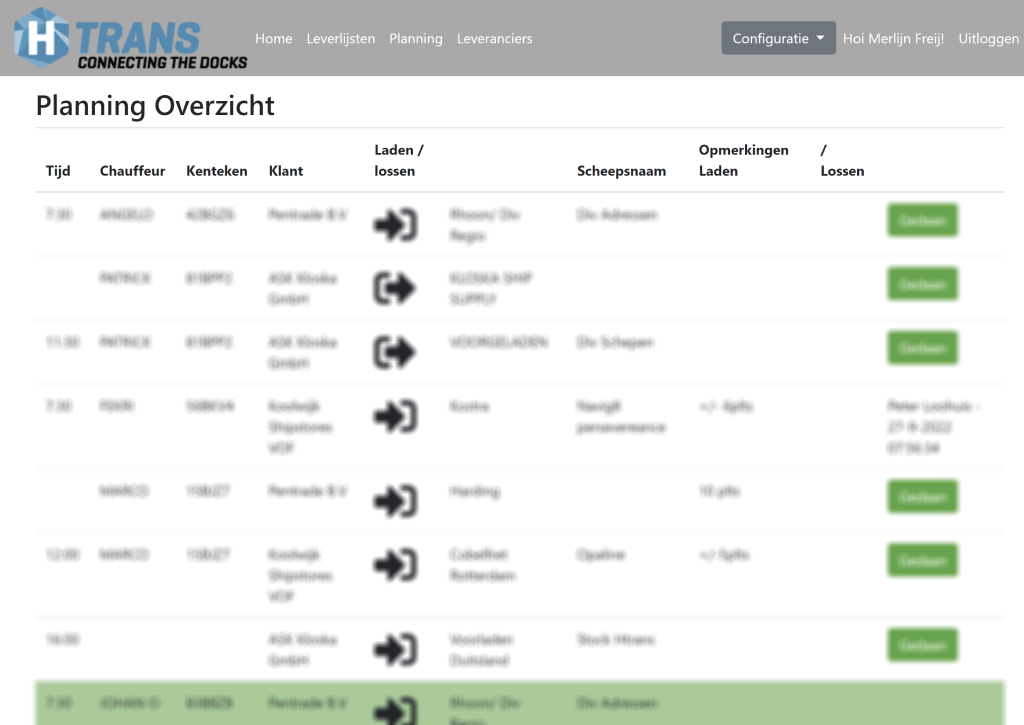
Task: Click the load icon in the green highlighted row
Action: click(x=395, y=710)
